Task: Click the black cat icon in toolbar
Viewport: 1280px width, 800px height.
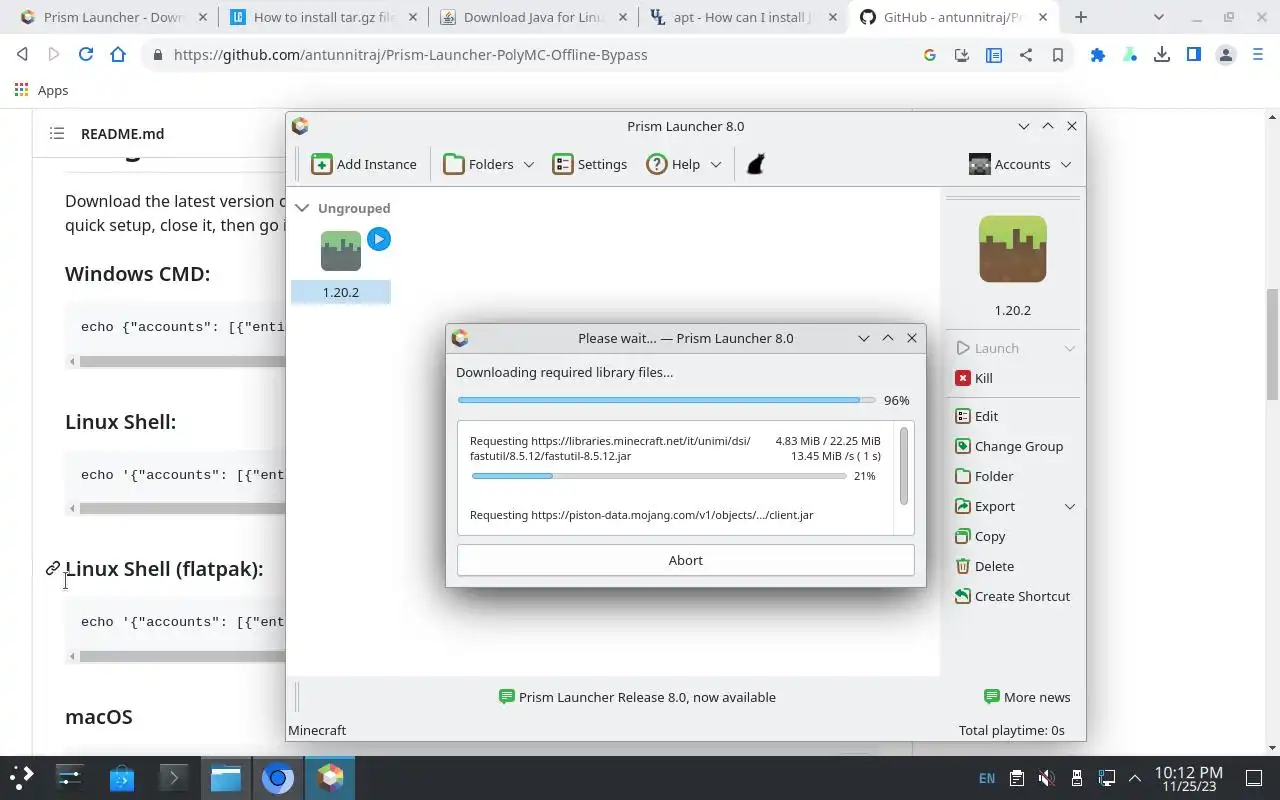Action: click(x=756, y=164)
